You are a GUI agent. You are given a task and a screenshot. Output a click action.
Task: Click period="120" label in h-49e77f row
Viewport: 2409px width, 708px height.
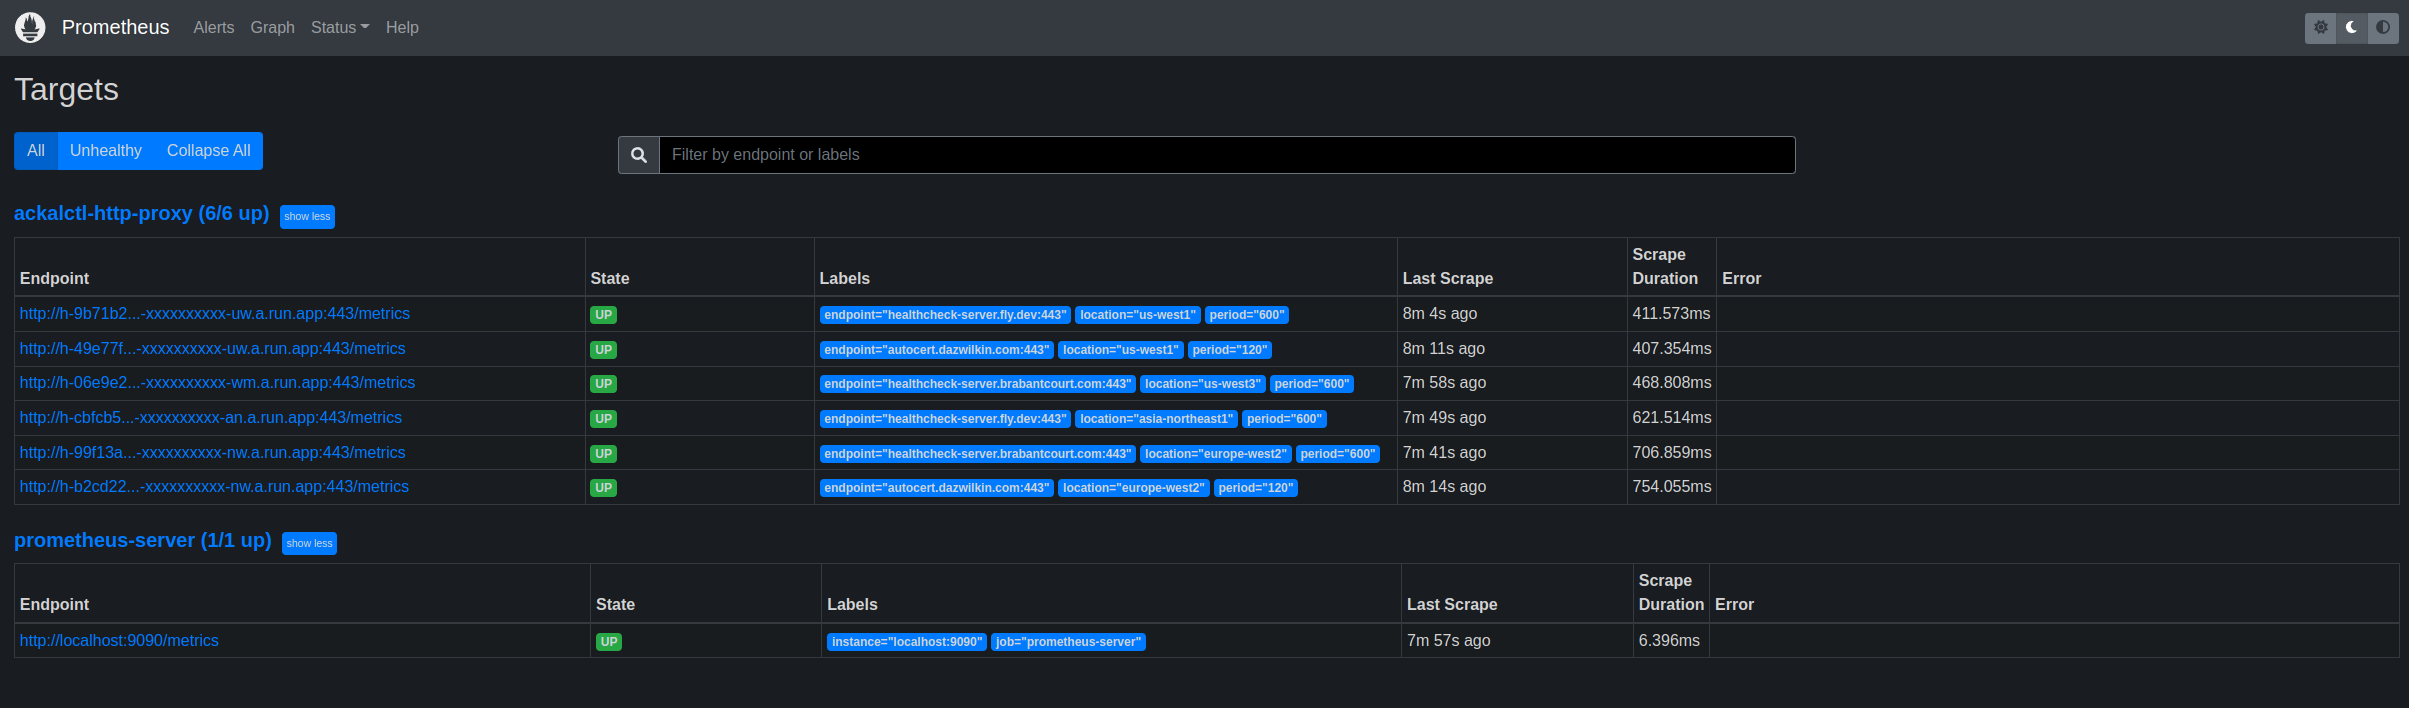coord(1230,350)
